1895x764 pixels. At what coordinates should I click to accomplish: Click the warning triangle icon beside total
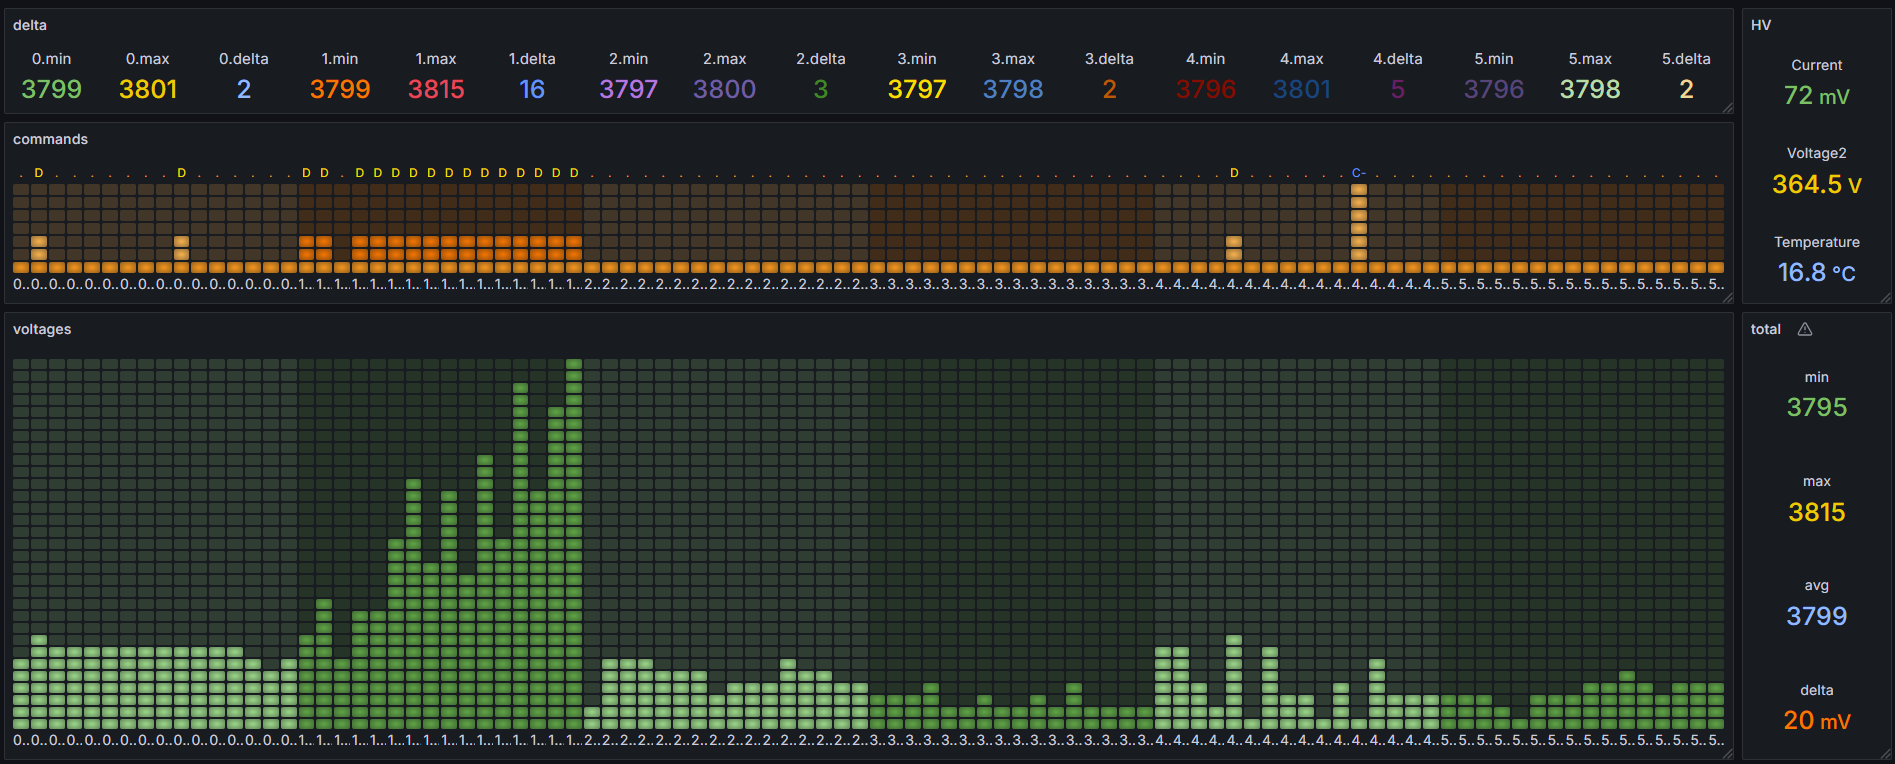[x=1805, y=329]
